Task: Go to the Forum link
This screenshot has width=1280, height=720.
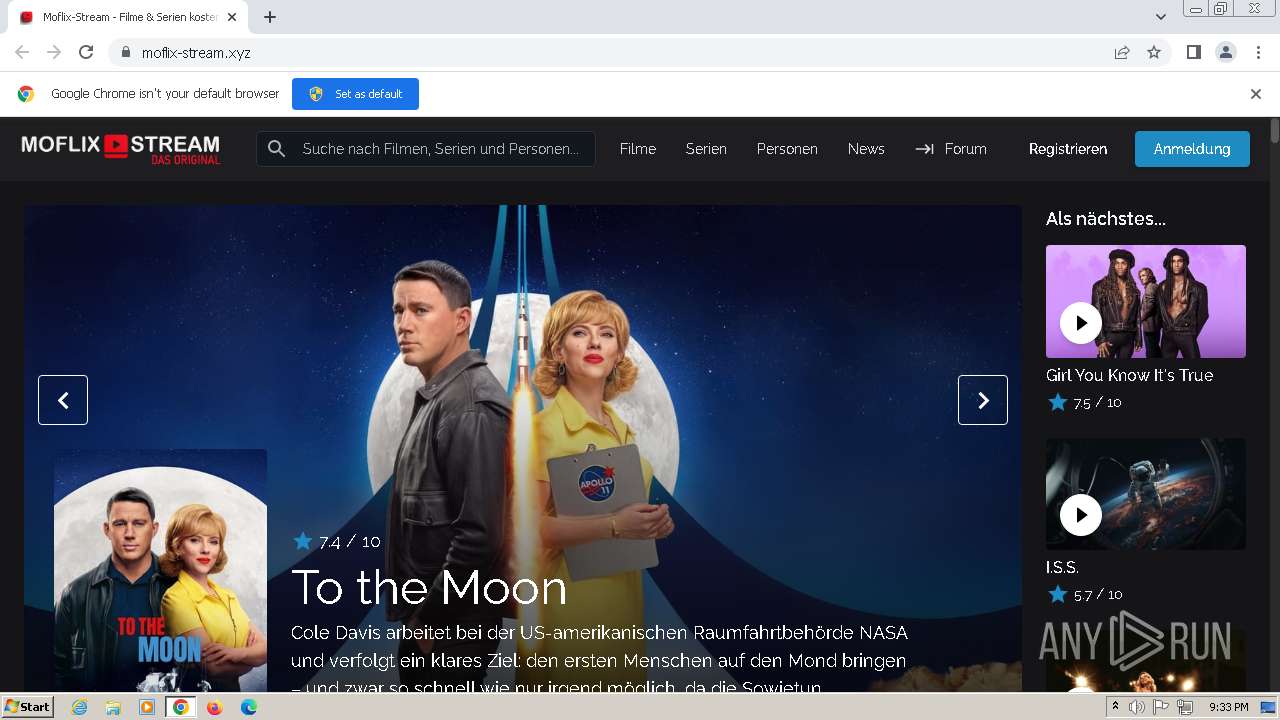Action: 951,149
